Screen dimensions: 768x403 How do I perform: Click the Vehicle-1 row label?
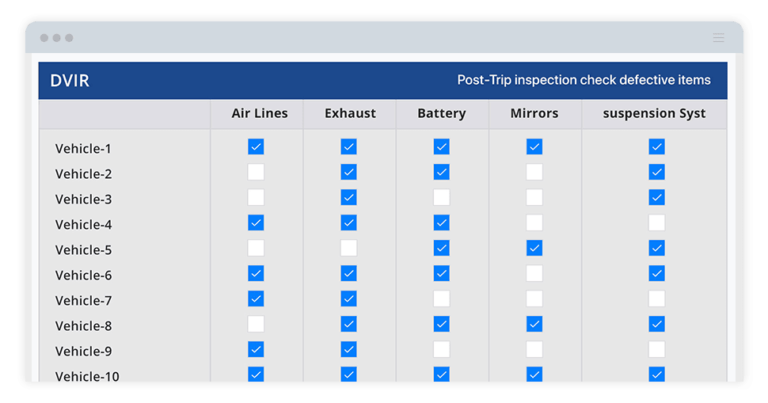click(x=83, y=148)
